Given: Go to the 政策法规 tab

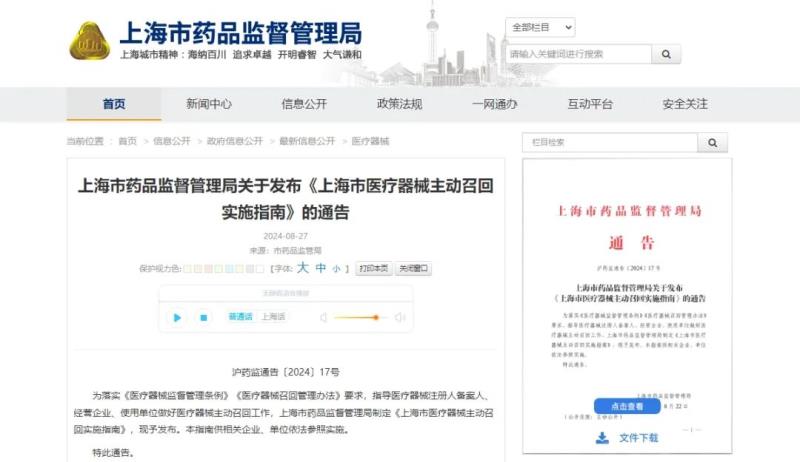Looking at the screenshot, I should coord(399,104).
